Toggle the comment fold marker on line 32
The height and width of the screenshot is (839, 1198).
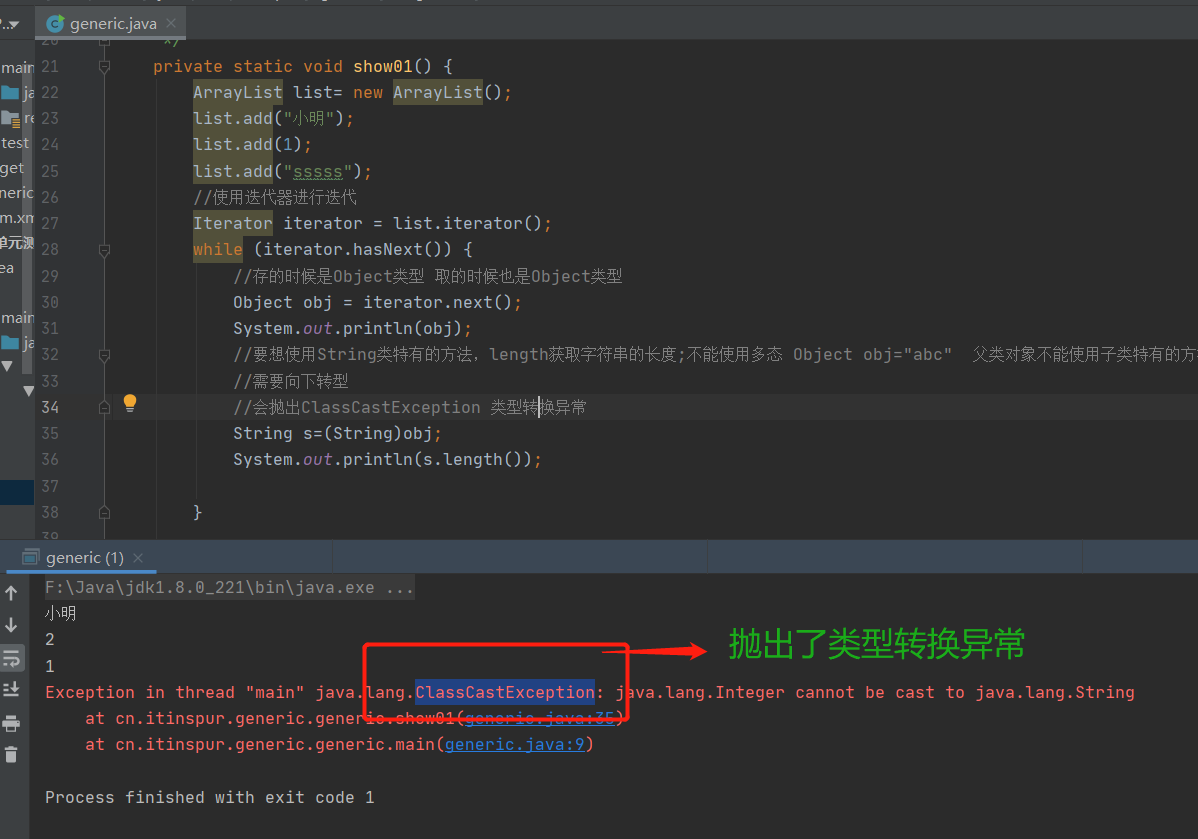click(105, 355)
